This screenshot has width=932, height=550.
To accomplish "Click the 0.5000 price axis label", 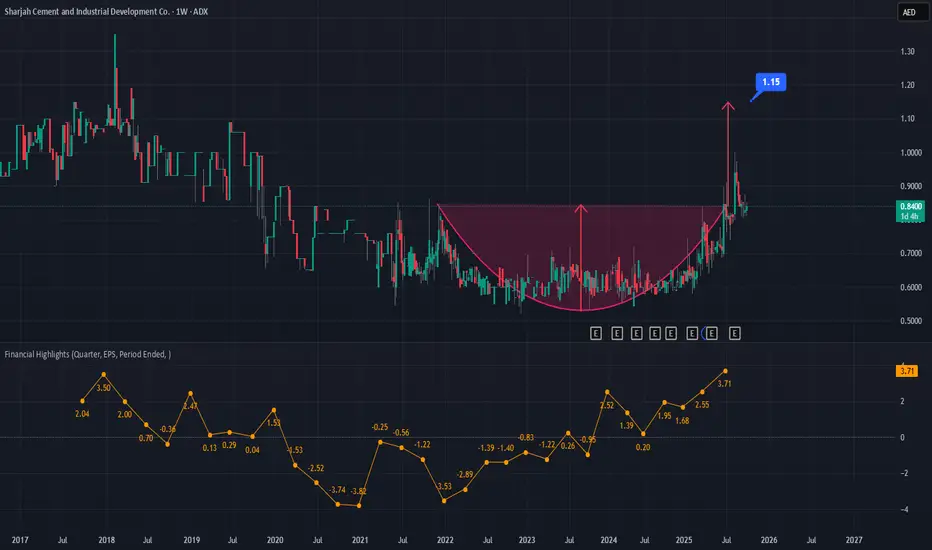I will 911,320.
